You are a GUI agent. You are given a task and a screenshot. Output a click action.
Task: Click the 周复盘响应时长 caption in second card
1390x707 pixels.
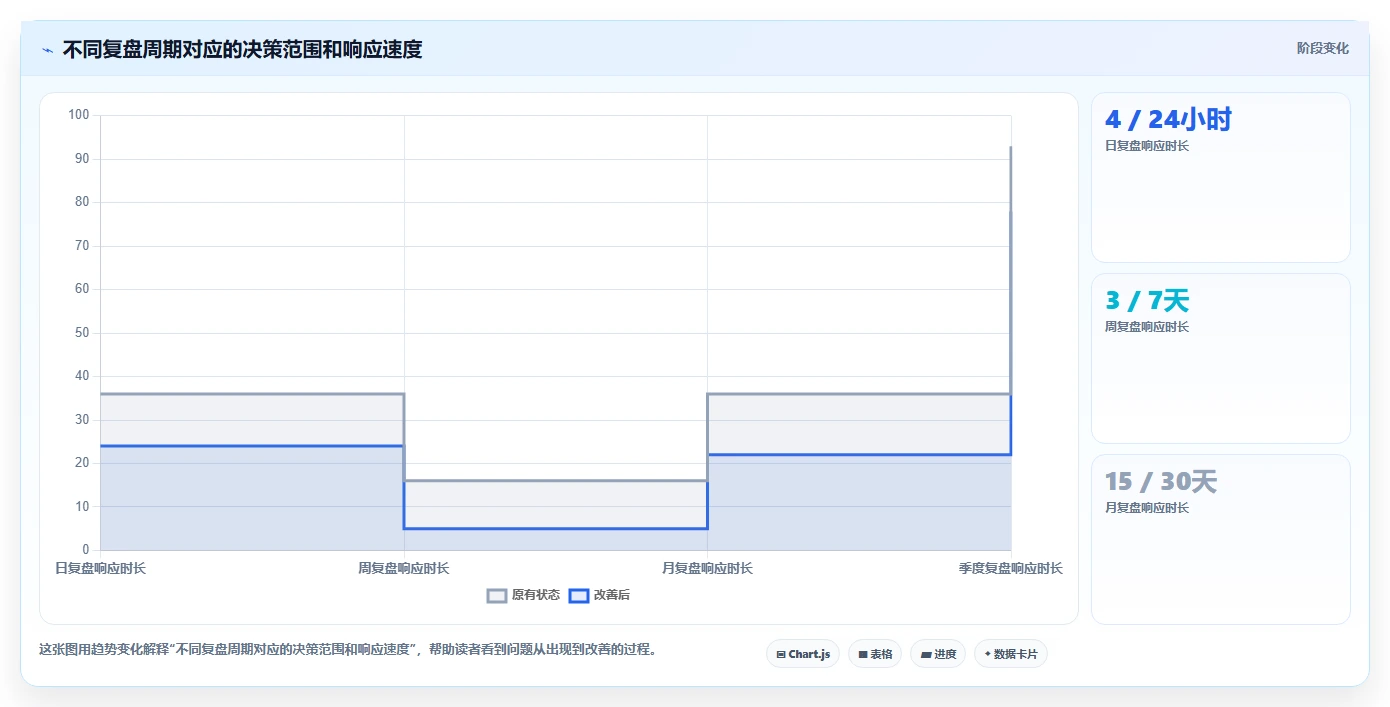(1147, 327)
